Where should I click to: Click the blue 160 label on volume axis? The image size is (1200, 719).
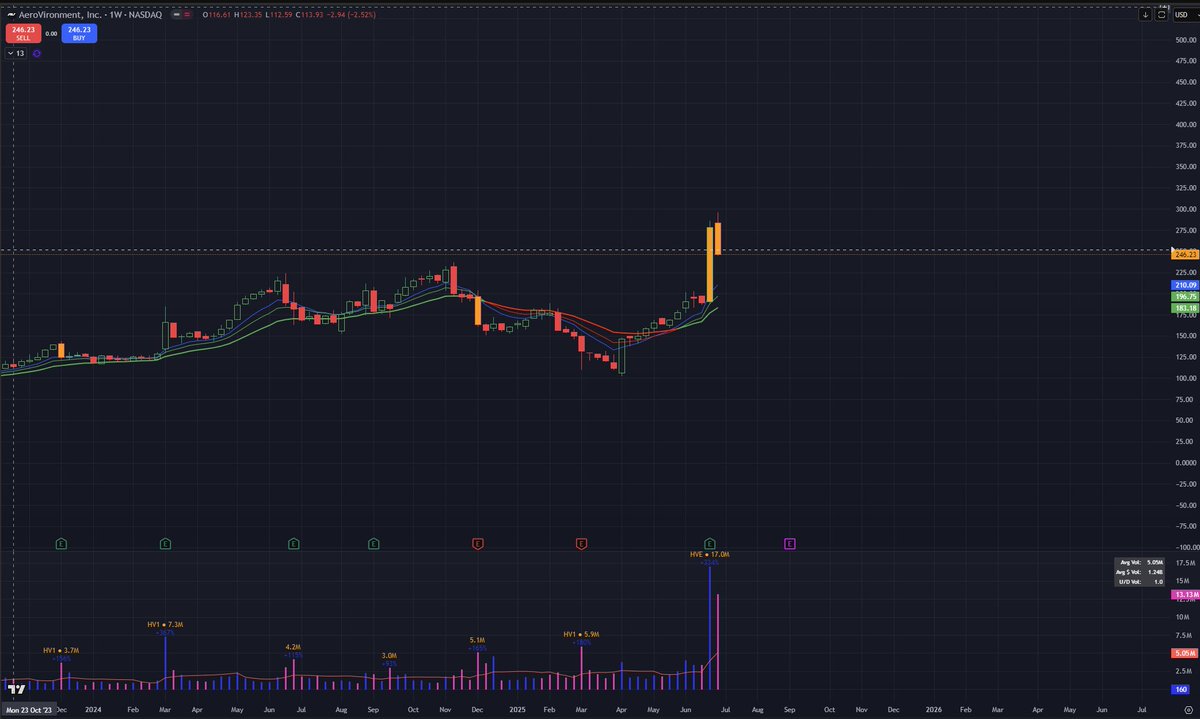coord(1182,689)
